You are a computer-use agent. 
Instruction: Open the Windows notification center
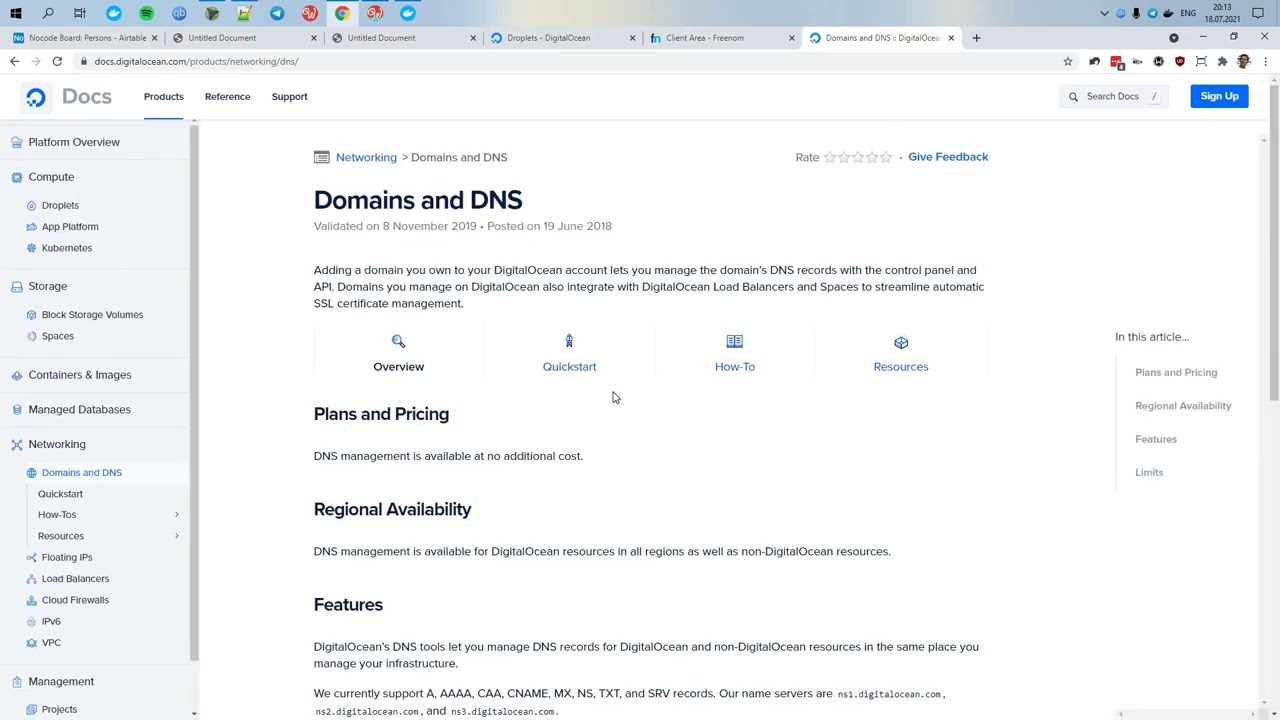click(x=1258, y=13)
